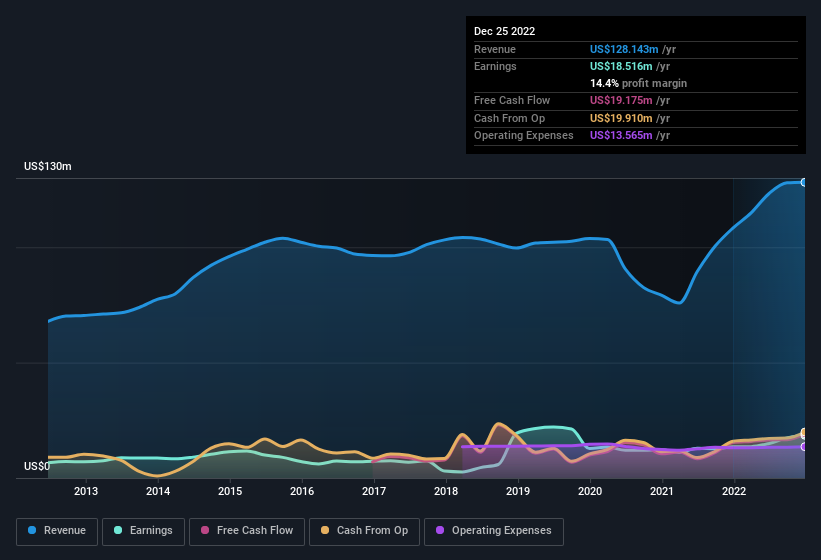Select the 2020 label on the x-axis
This screenshot has height=560, width=821.
pos(590,491)
